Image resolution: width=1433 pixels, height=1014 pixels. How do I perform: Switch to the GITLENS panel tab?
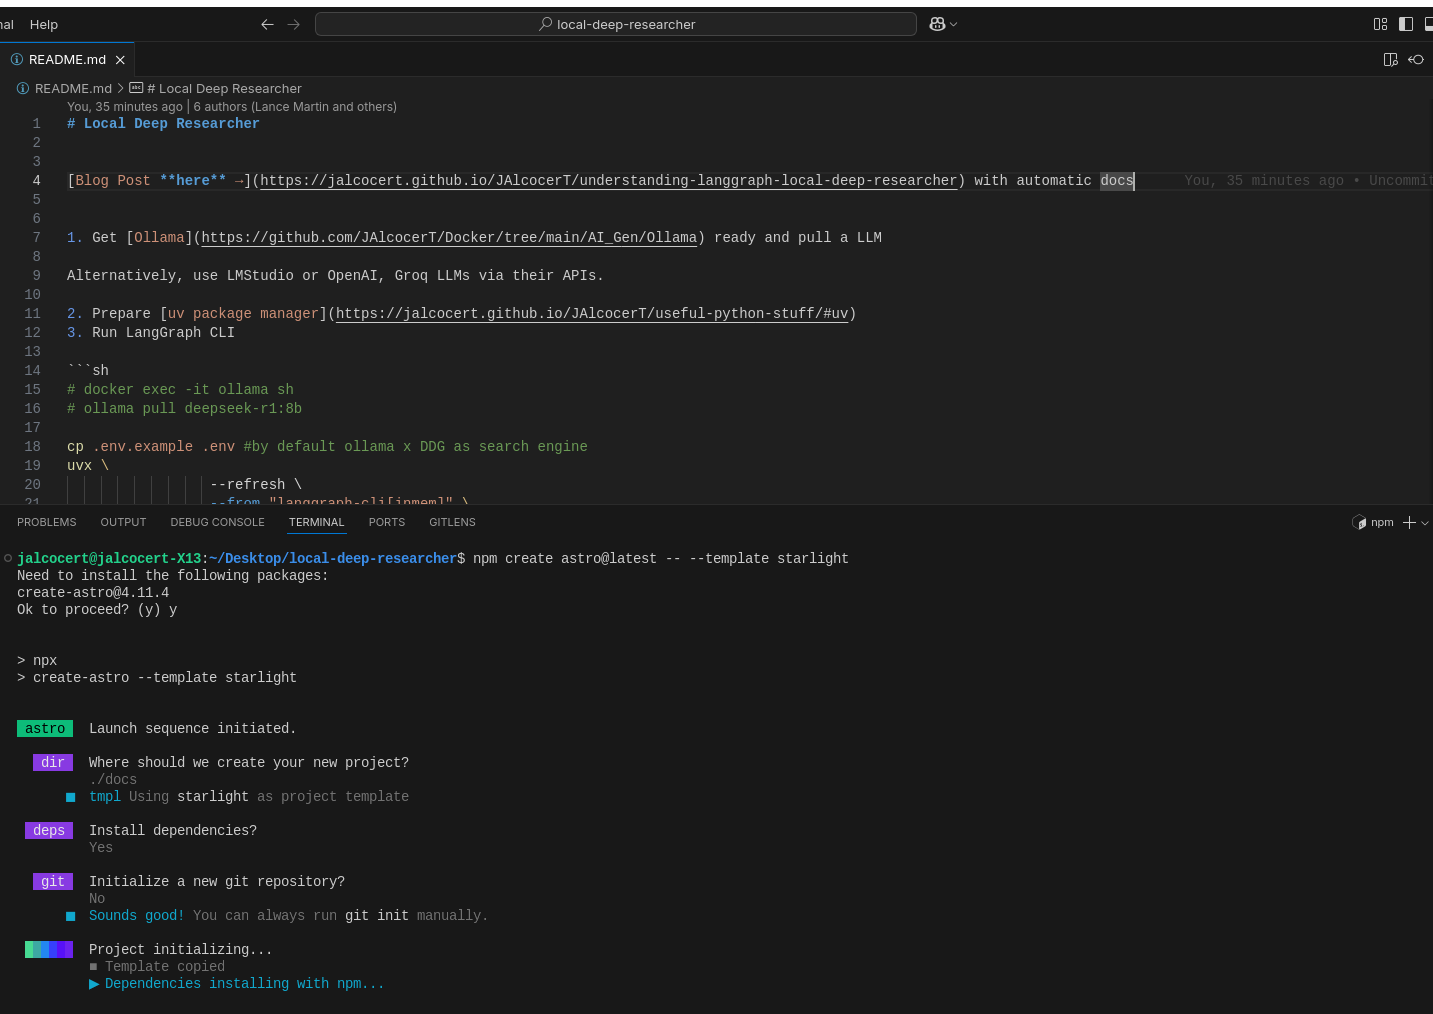pyautogui.click(x=452, y=522)
